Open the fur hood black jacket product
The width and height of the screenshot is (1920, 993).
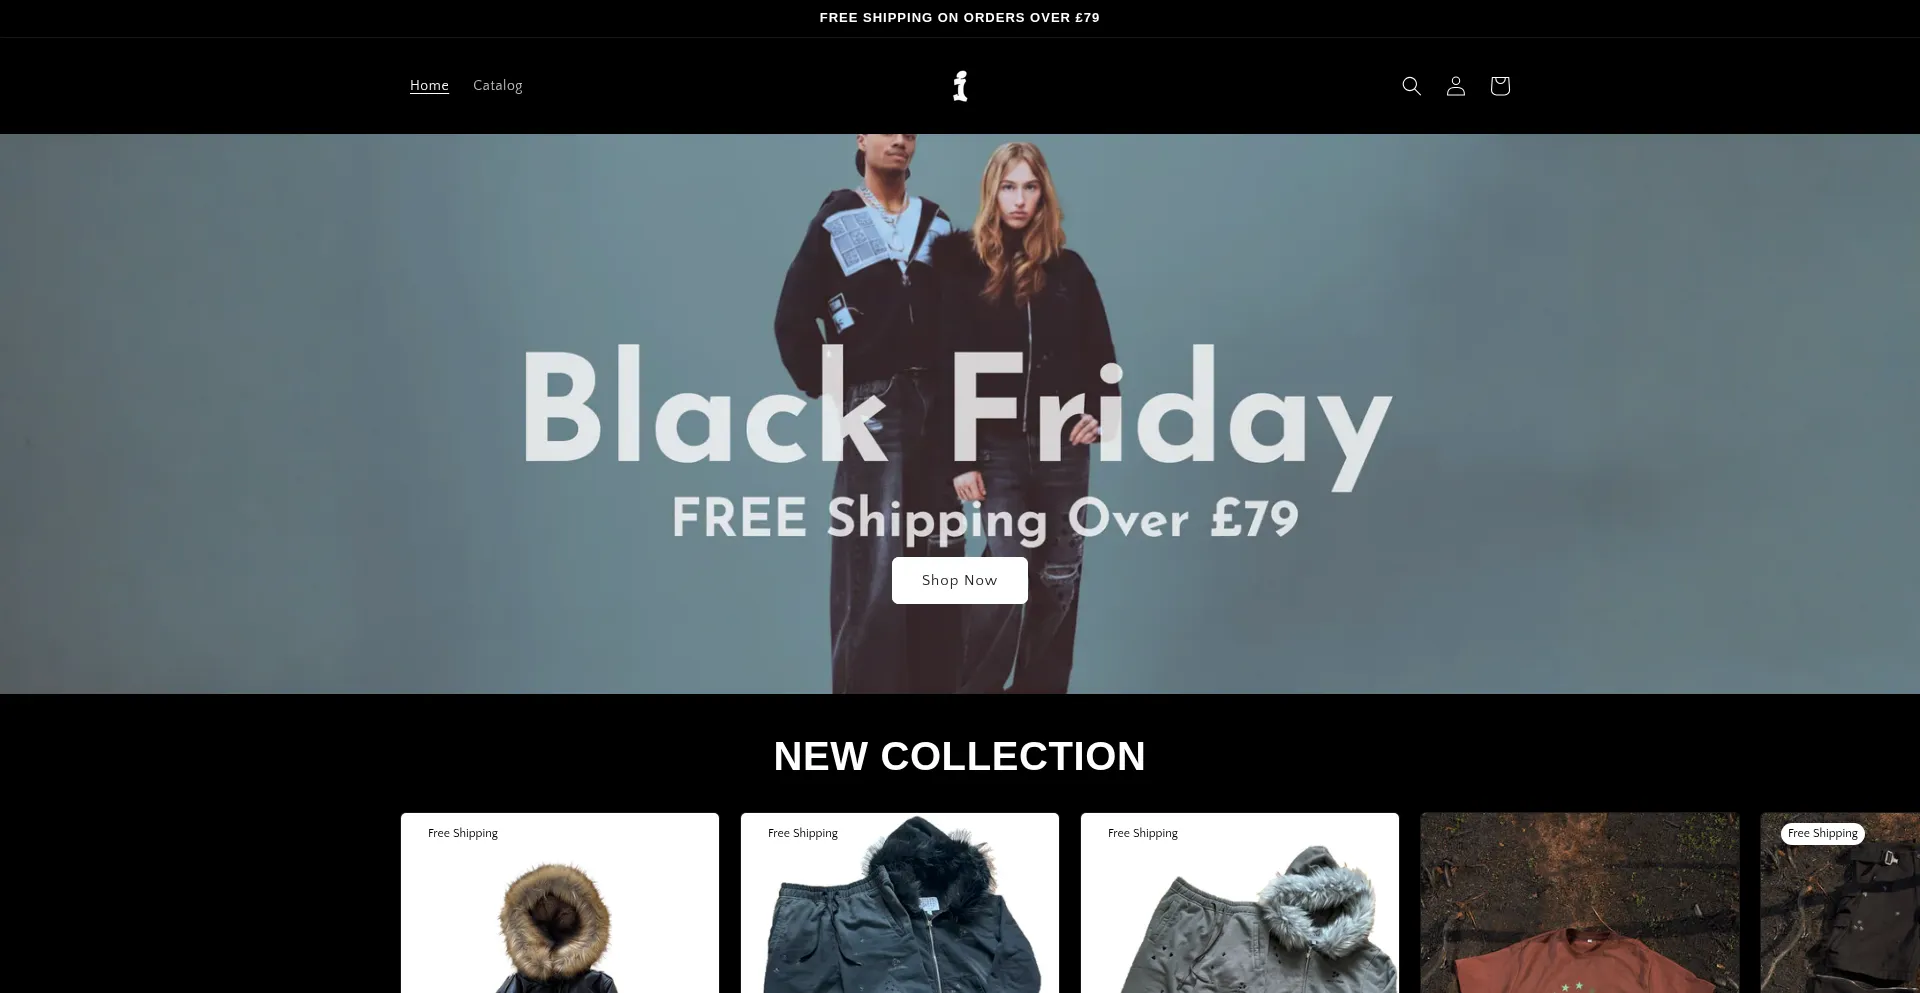point(560,903)
